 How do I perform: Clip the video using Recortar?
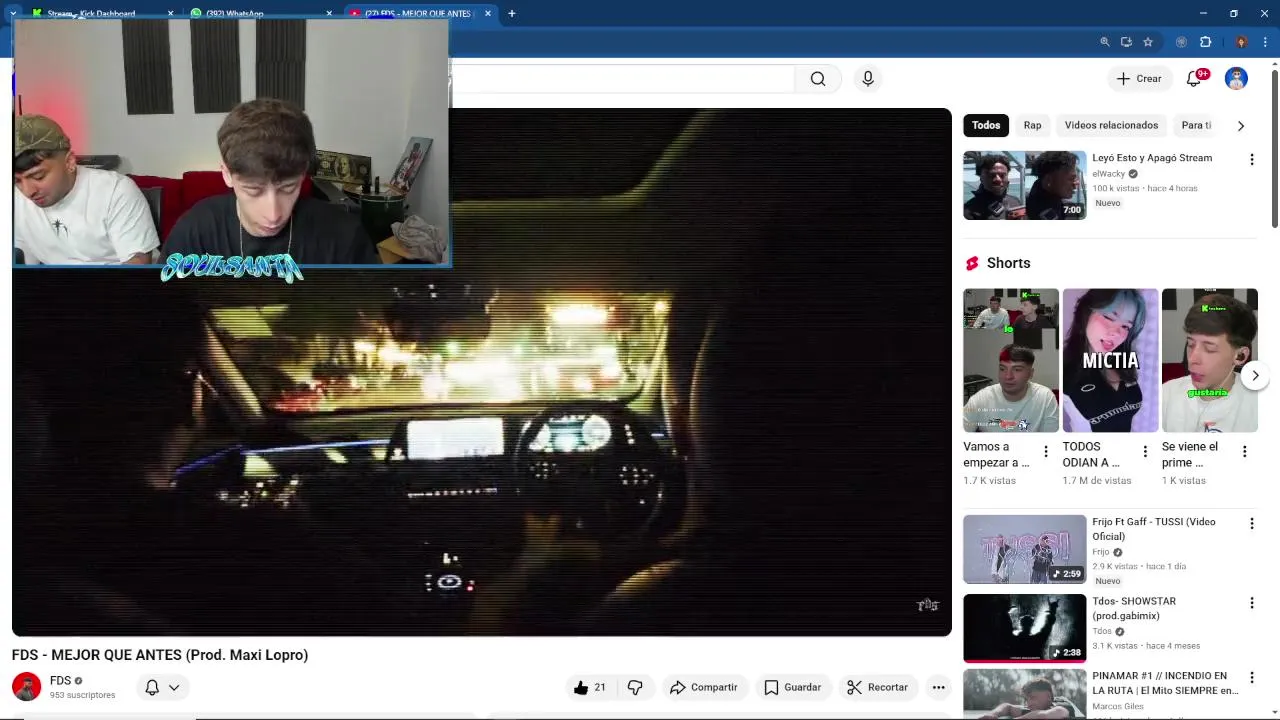[877, 687]
